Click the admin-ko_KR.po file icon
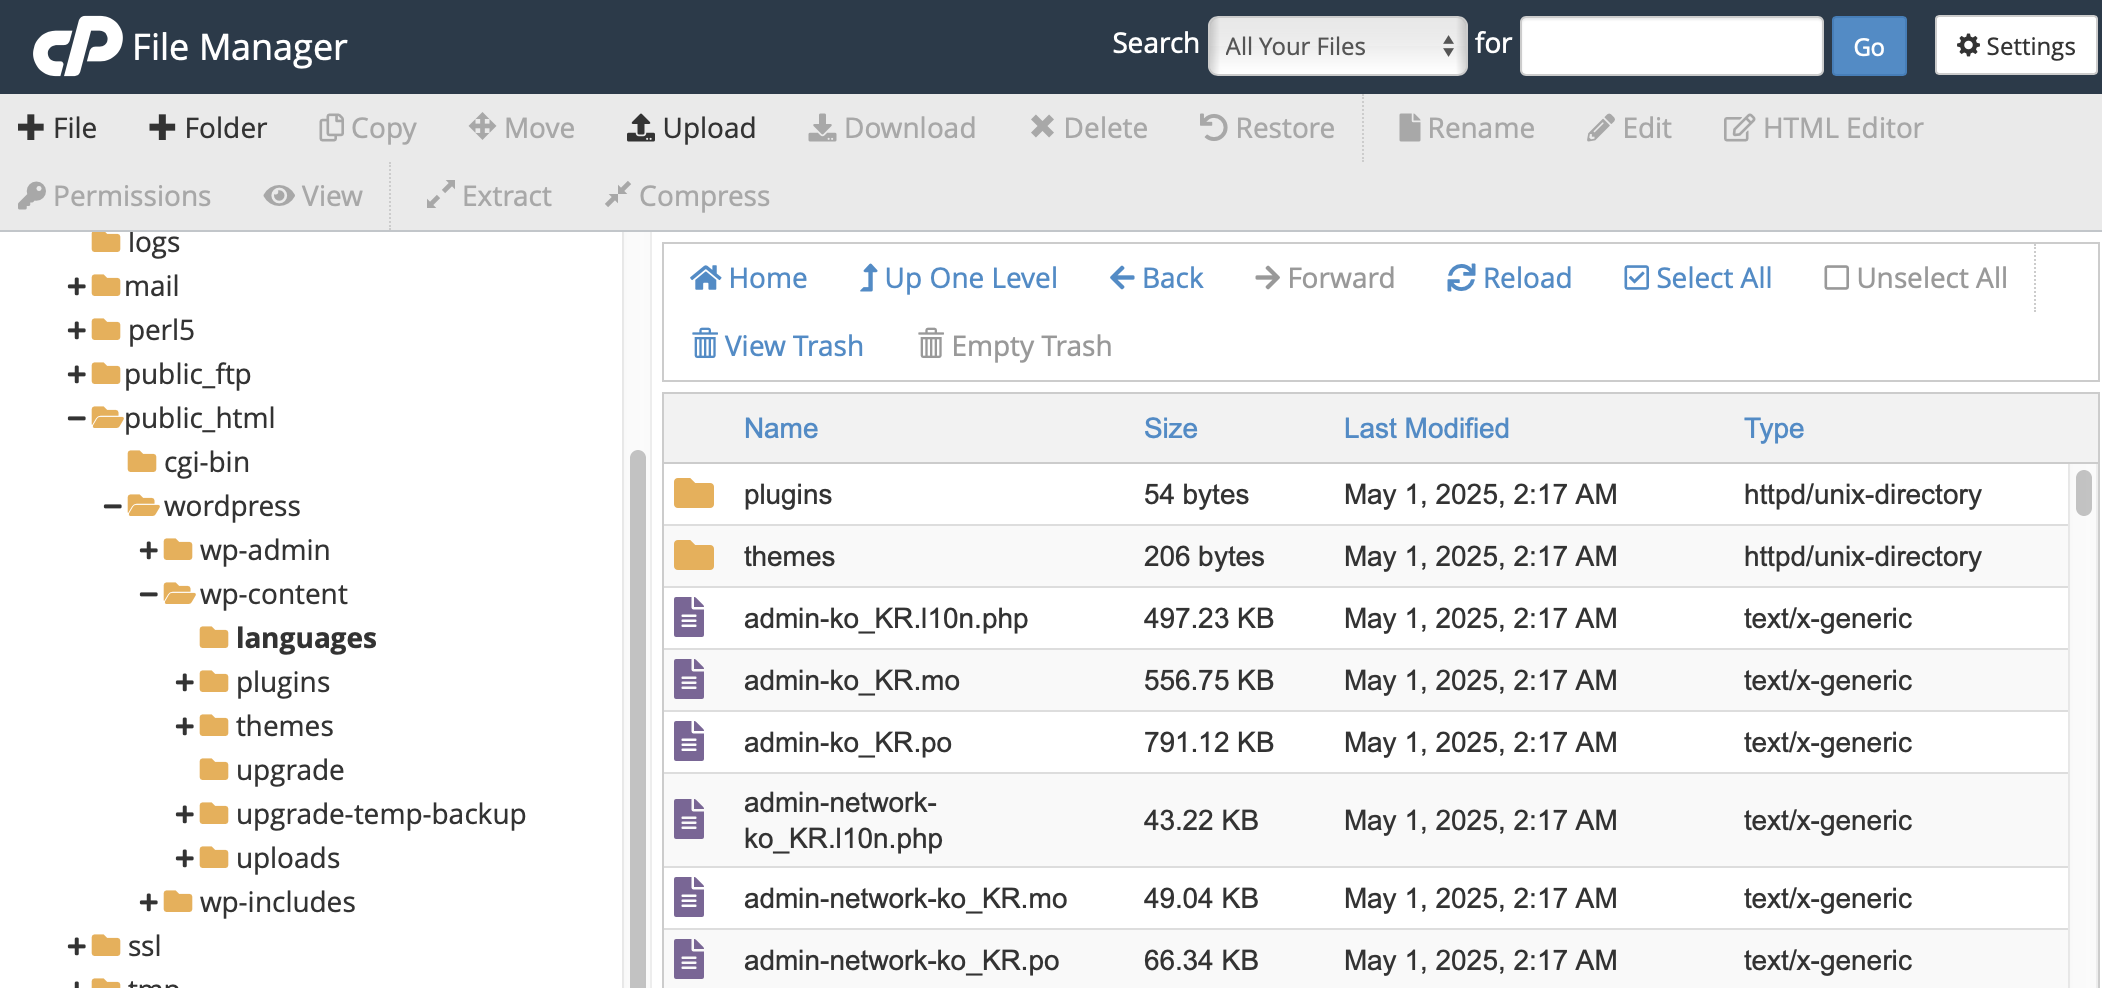Viewport: 2102px width, 988px height. pyautogui.click(x=689, y=742)
